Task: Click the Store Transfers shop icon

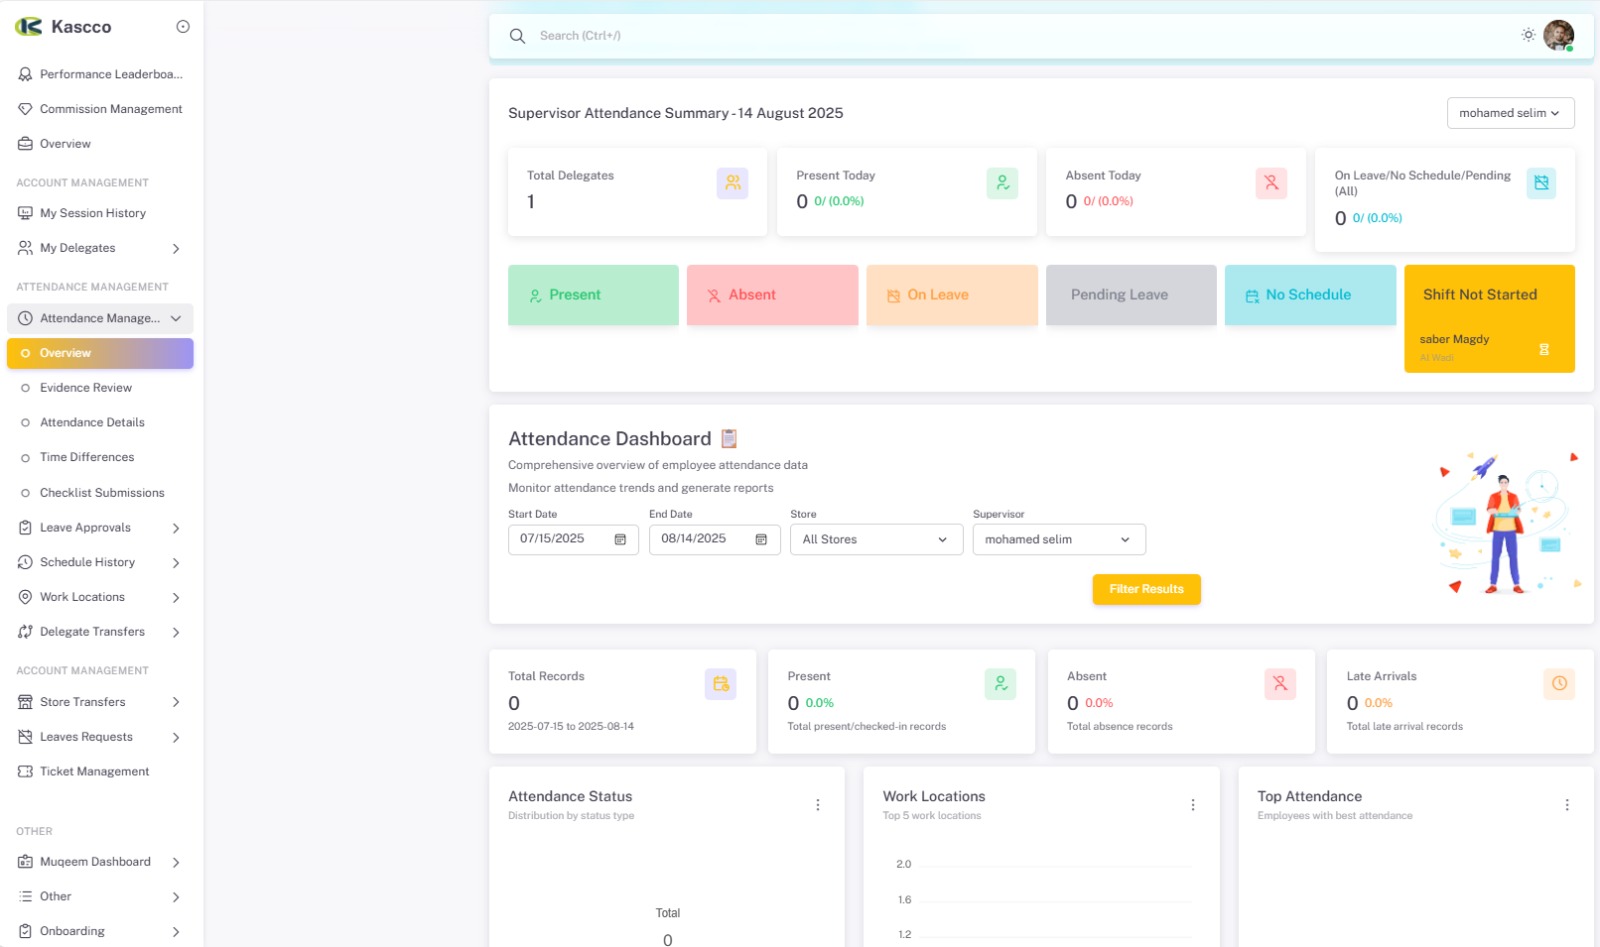Action: pos(25,702)
